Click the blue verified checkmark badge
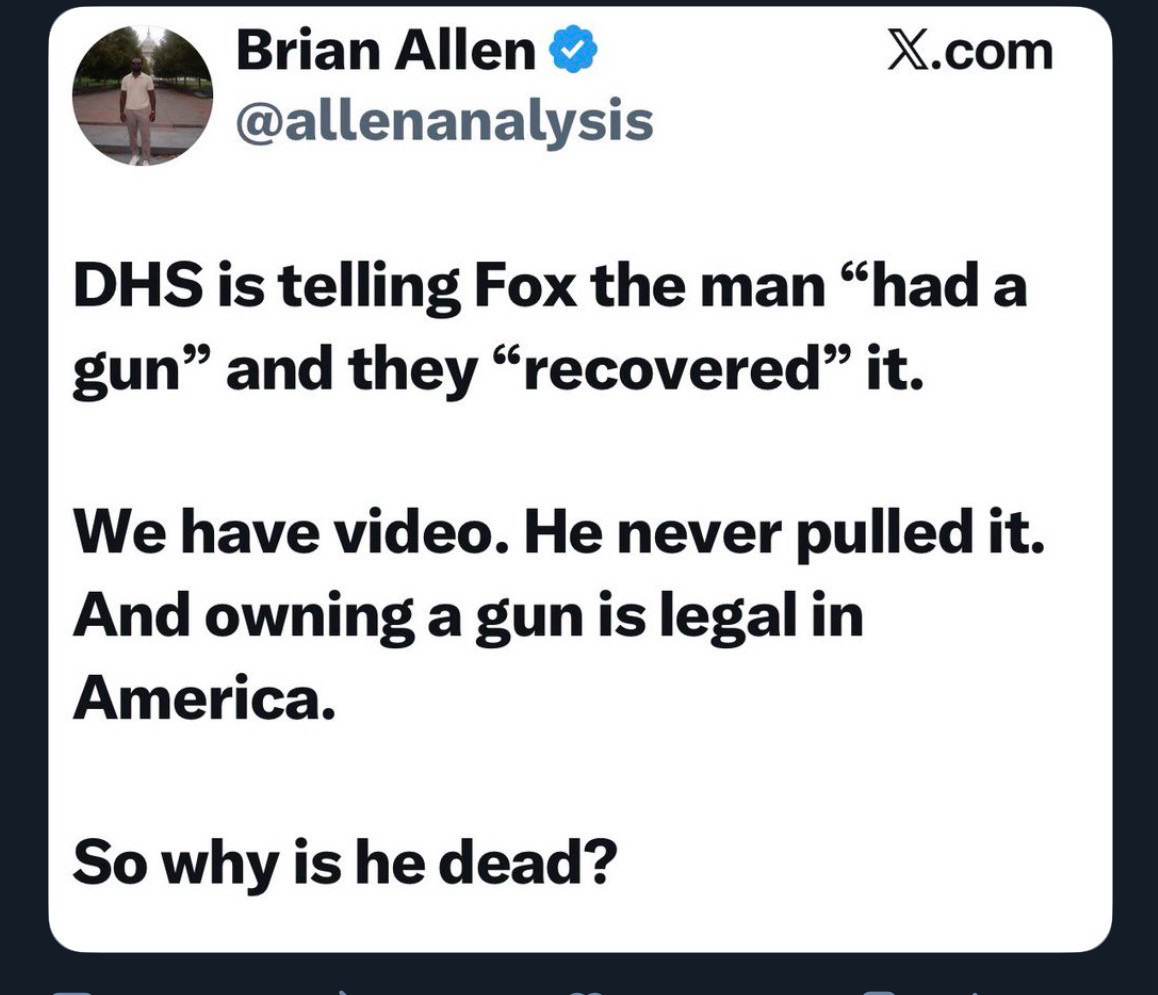Image resolution: width=1158 pixels, height=995 pixels. click(x=572, y=49)
